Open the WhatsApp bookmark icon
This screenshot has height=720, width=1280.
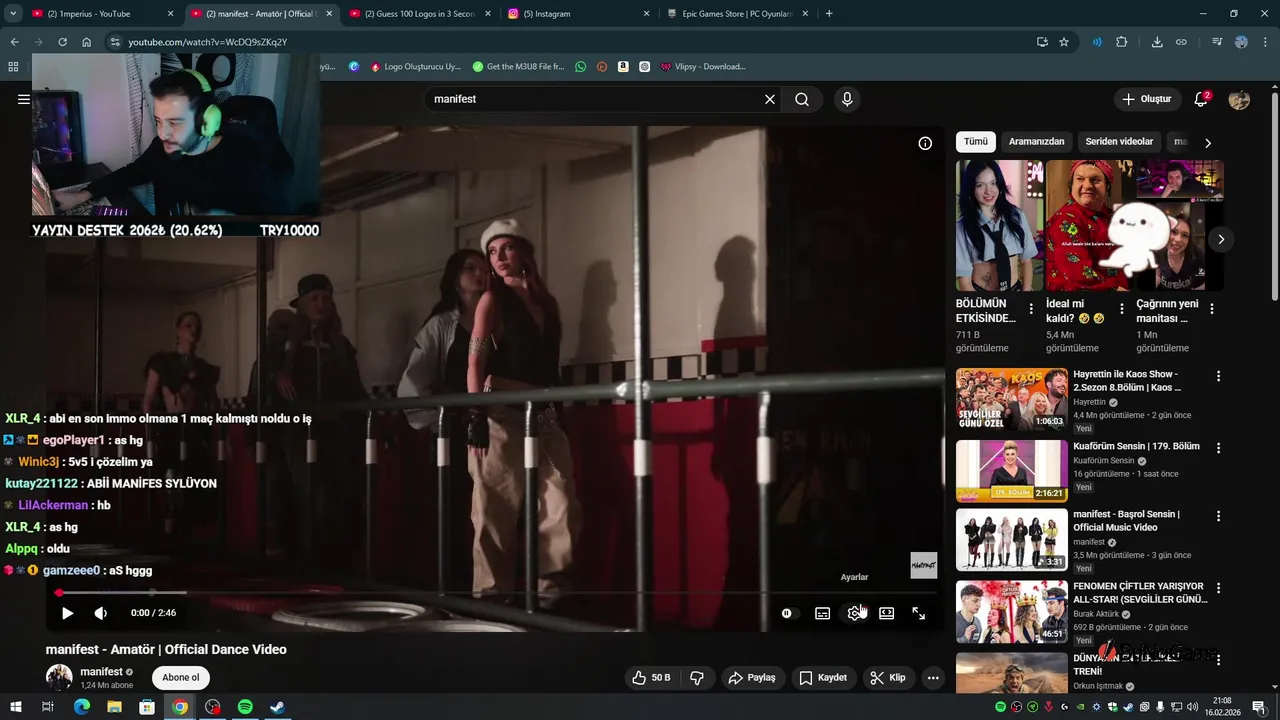[x=580, y=67]
